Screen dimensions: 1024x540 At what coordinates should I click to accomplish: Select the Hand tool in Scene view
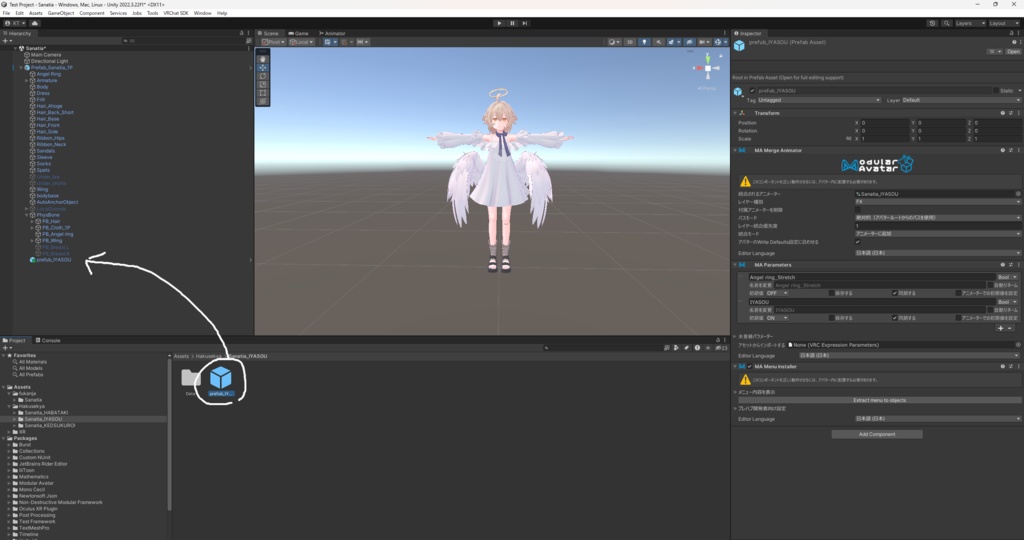point(263,59)
